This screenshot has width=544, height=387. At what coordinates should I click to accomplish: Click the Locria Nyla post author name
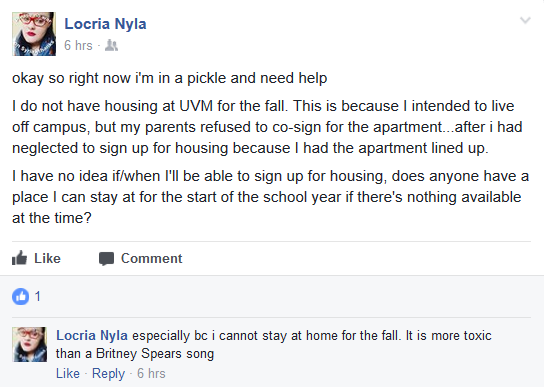point(105,24)
